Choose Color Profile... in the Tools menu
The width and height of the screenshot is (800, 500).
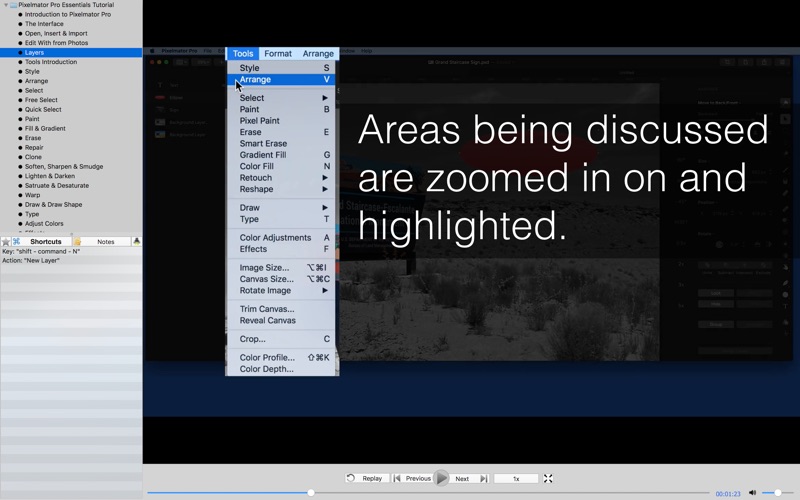click(282, 358)
